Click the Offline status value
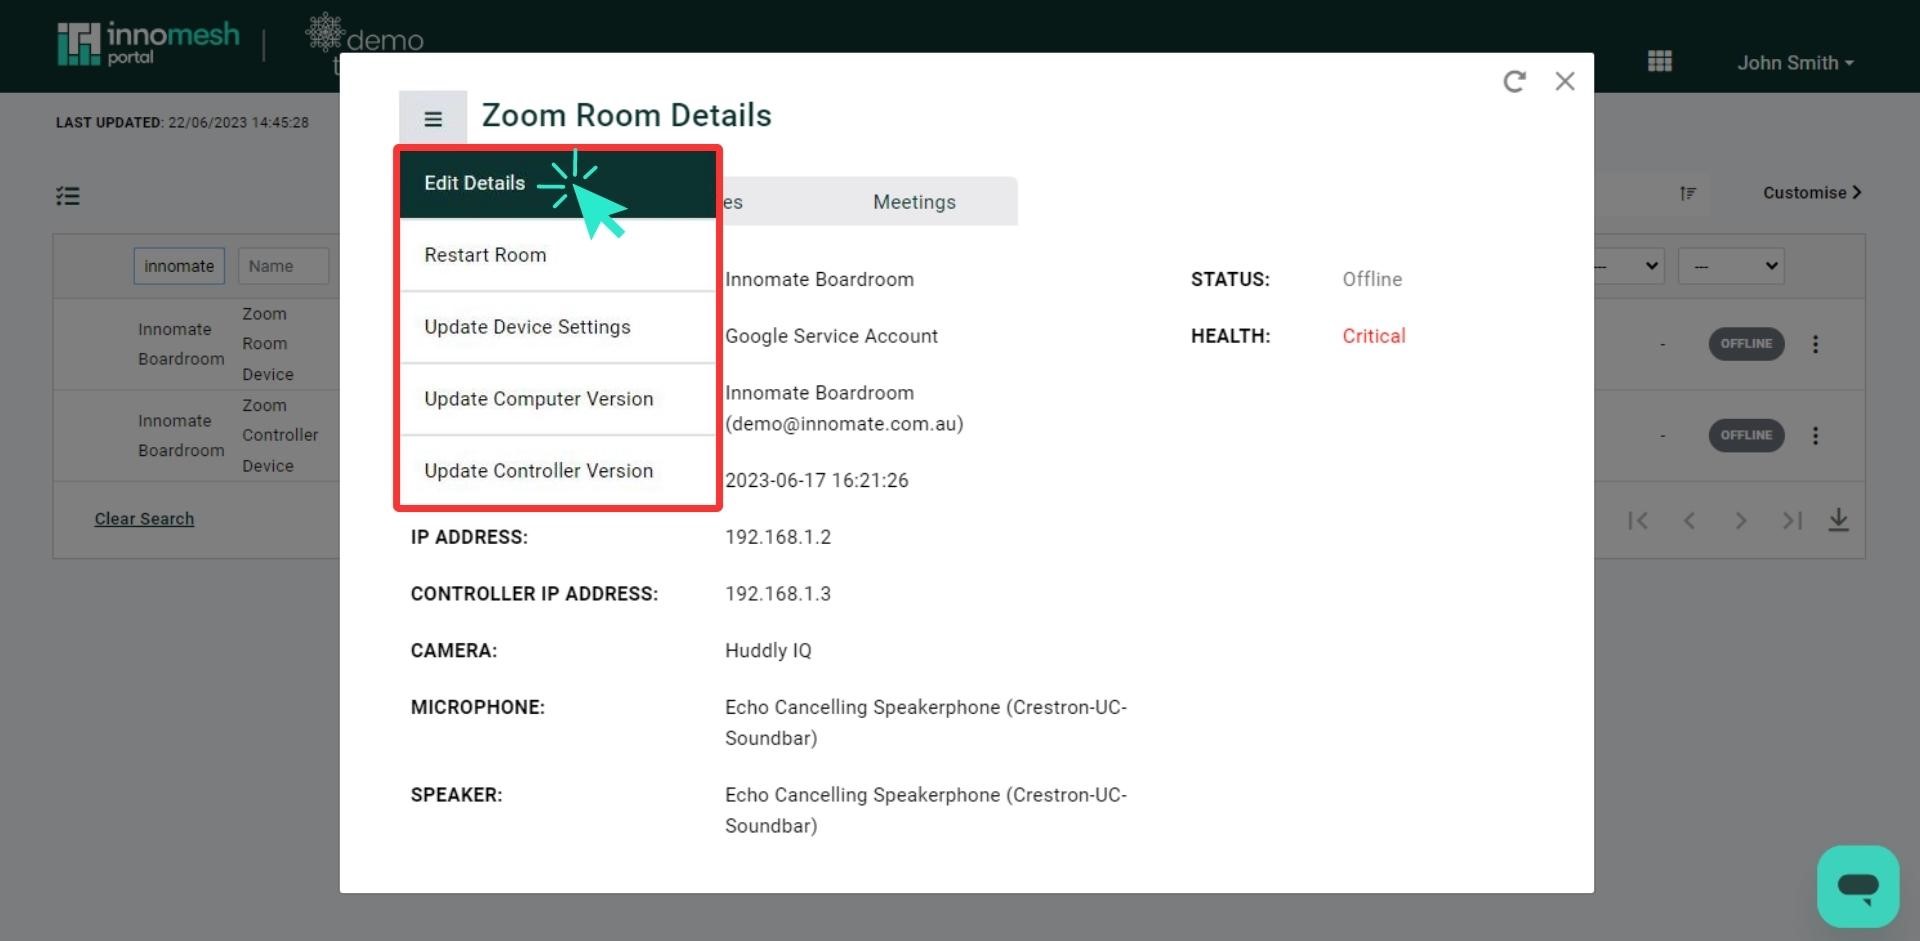 click(x=1372, y=279)
